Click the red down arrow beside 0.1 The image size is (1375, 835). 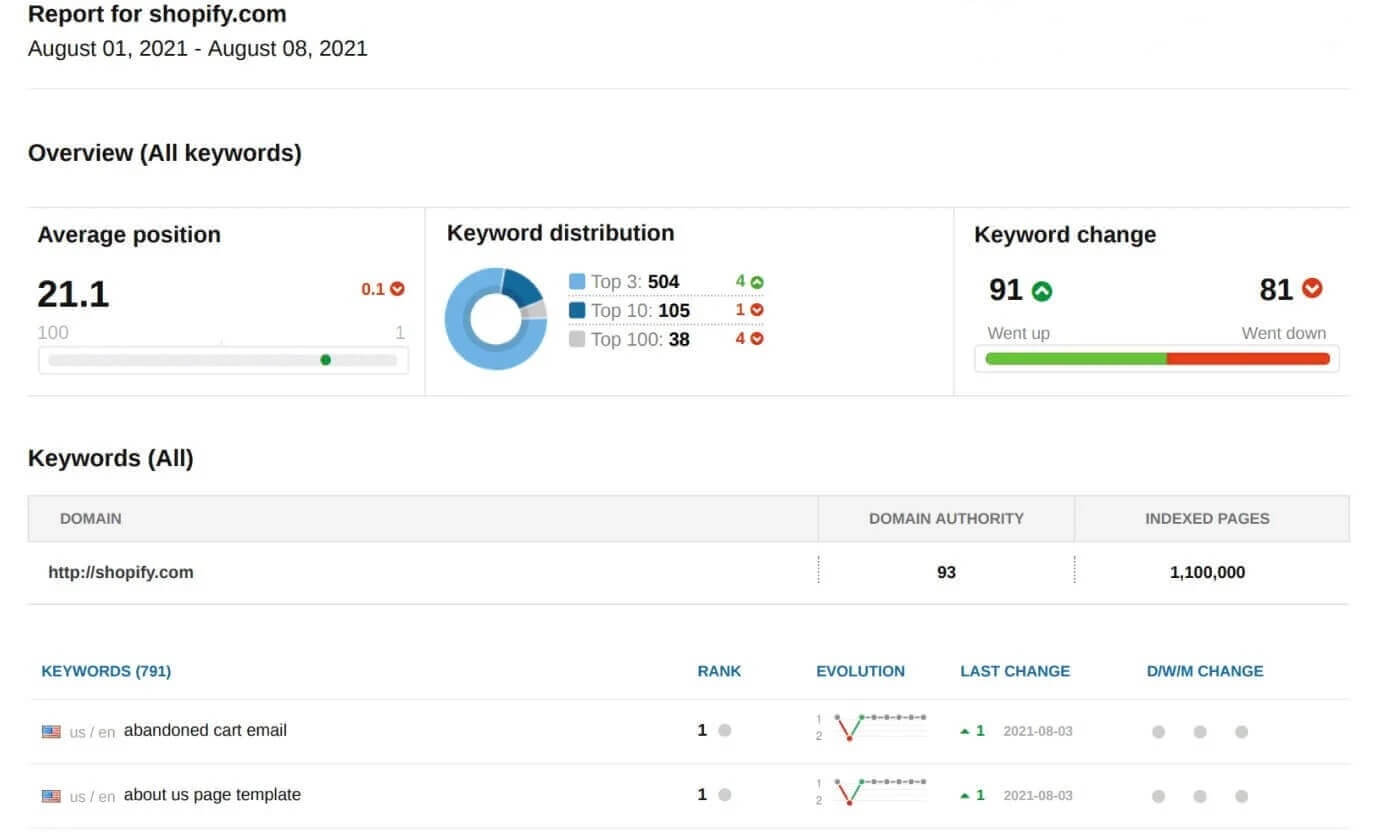[x=398, y=289]
